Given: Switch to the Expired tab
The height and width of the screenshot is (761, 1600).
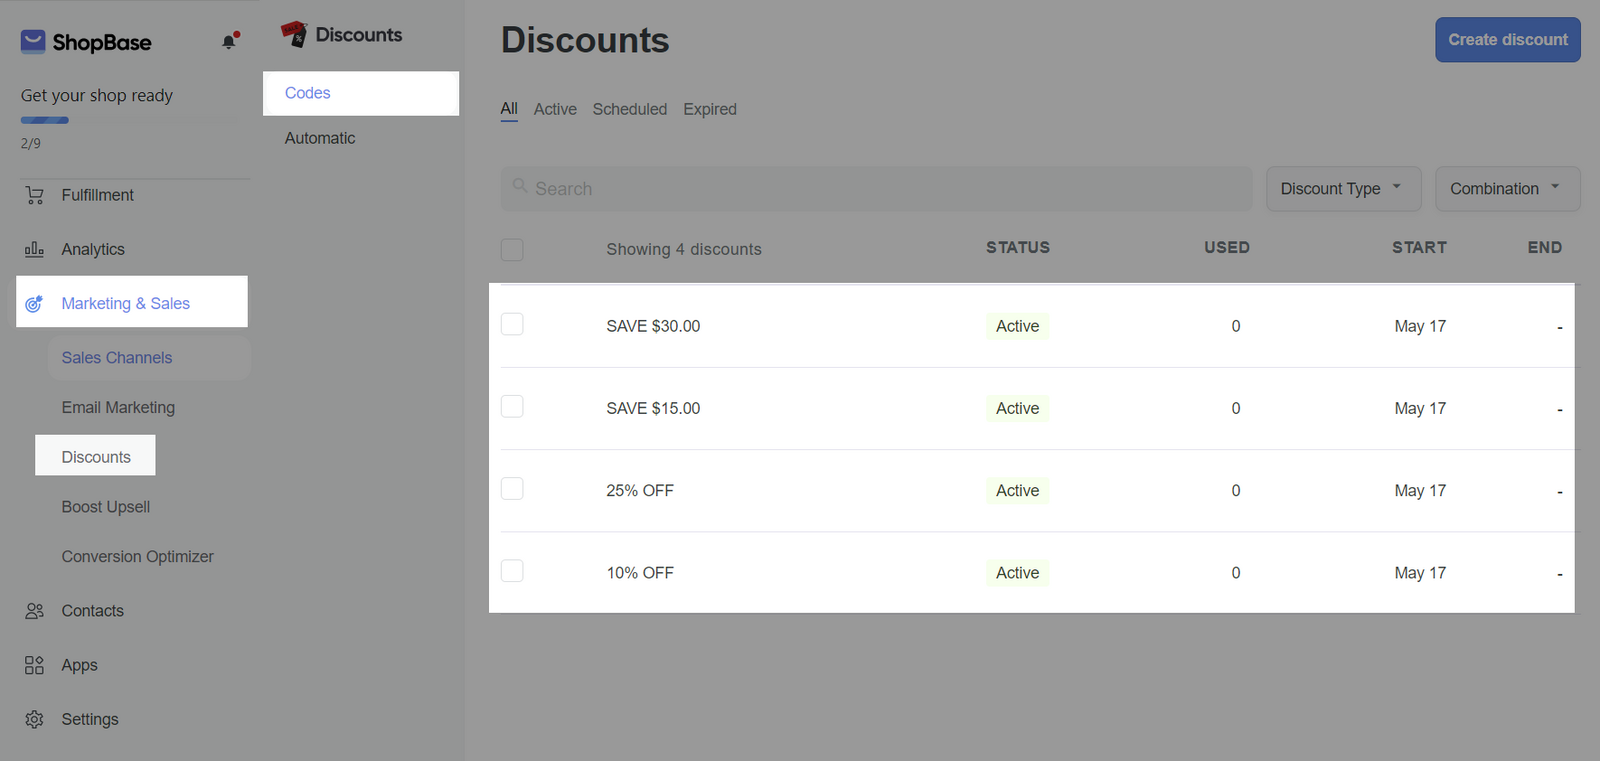Looking at the screenshot, I should point(709,109).
